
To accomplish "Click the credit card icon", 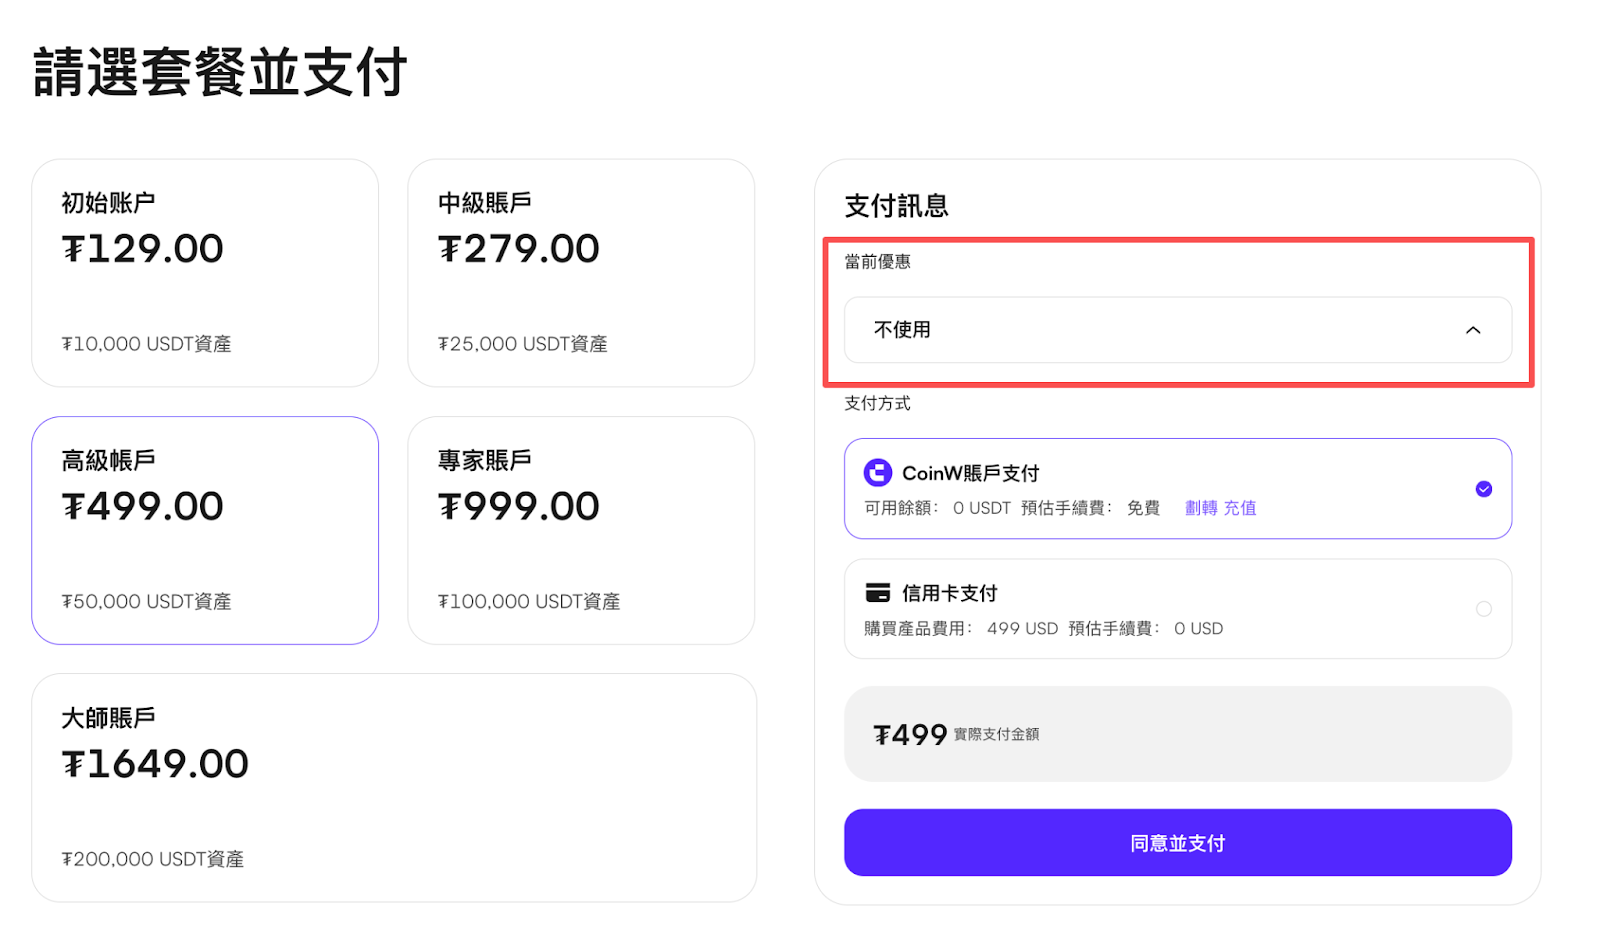I will click(x=877, y=593).
